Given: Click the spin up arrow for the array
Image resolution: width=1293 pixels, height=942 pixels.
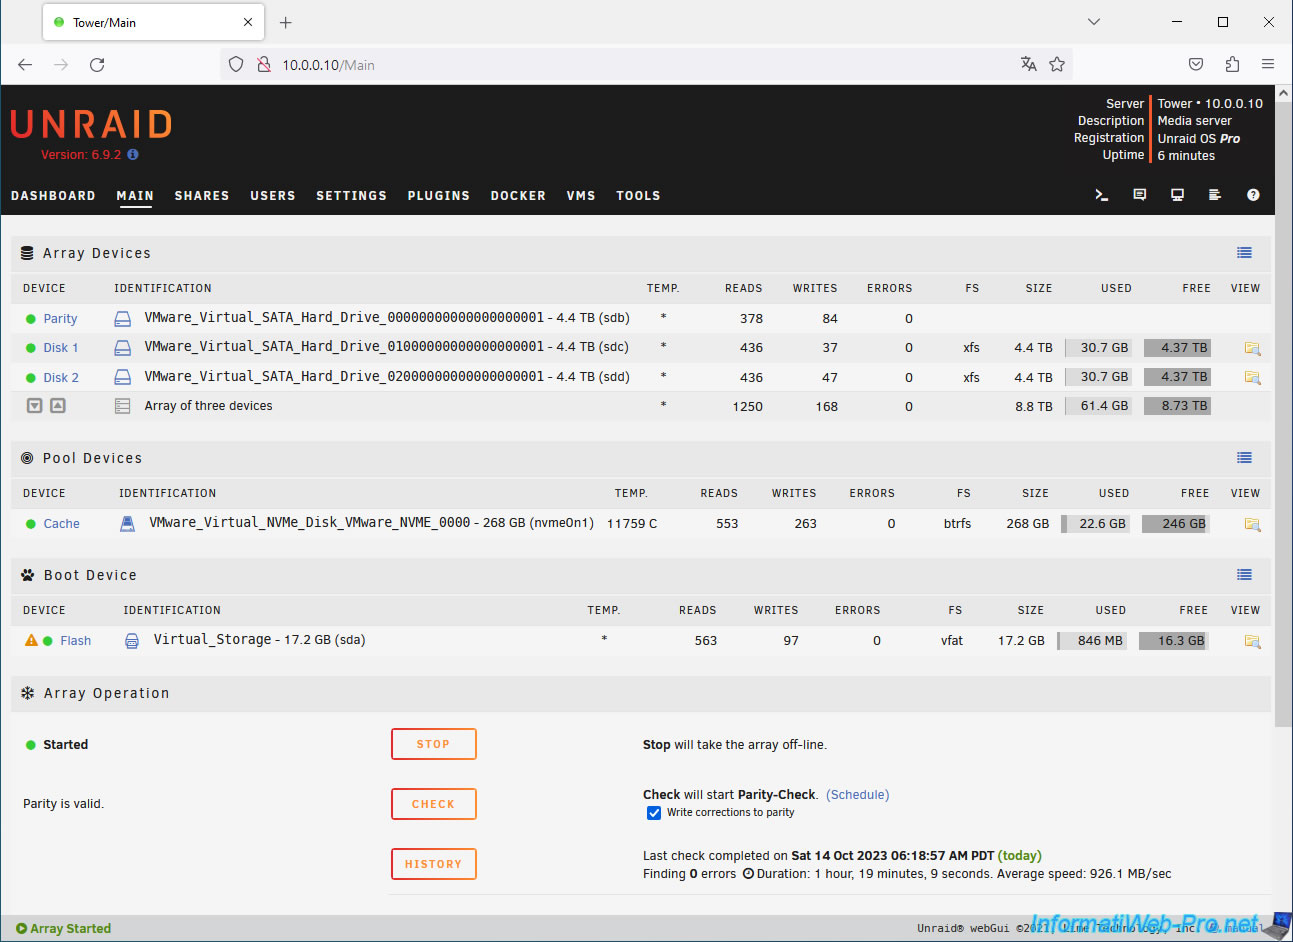Looking at the screenshot, I should pyautogui.click(x=58, y=406).
